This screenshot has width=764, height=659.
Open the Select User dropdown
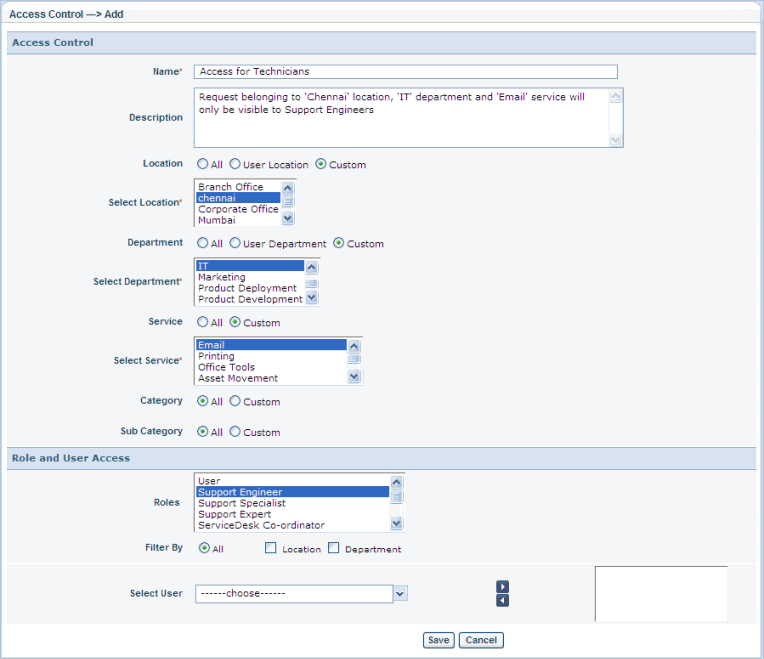(x=400, y=593)
